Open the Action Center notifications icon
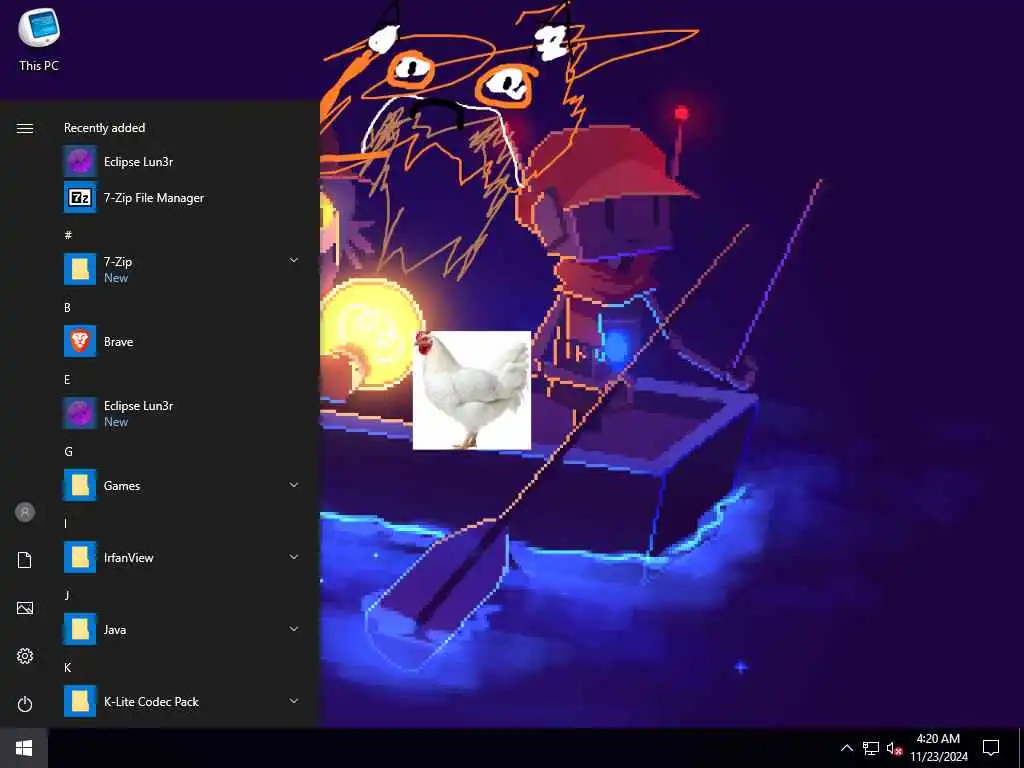This screenshot has width=1024, height=768. pyautogui.click(x=991, y=748)
